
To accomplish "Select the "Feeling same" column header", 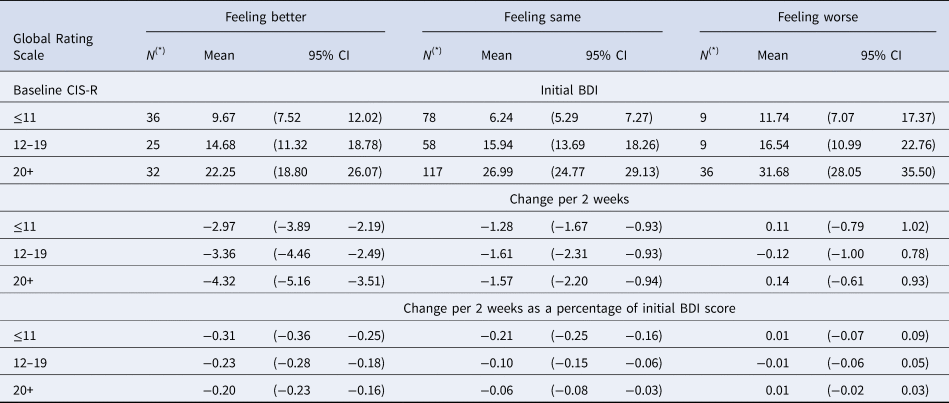I will pos(541,16).
